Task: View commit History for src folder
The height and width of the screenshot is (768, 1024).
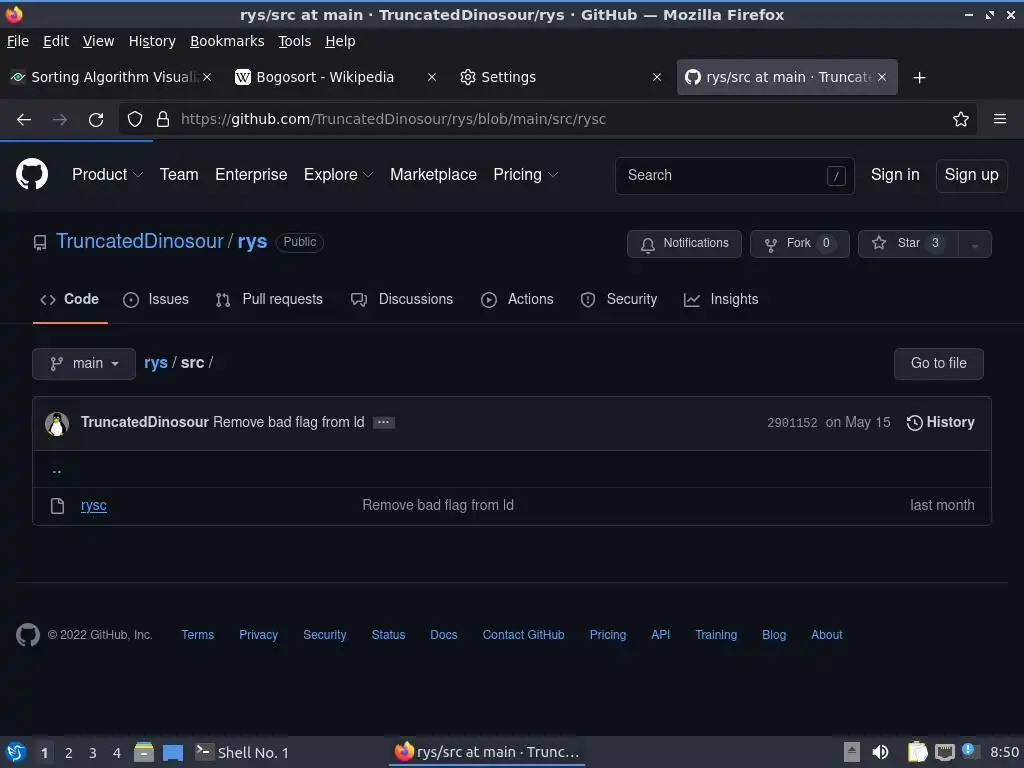Action: click(x=940, y=423)
